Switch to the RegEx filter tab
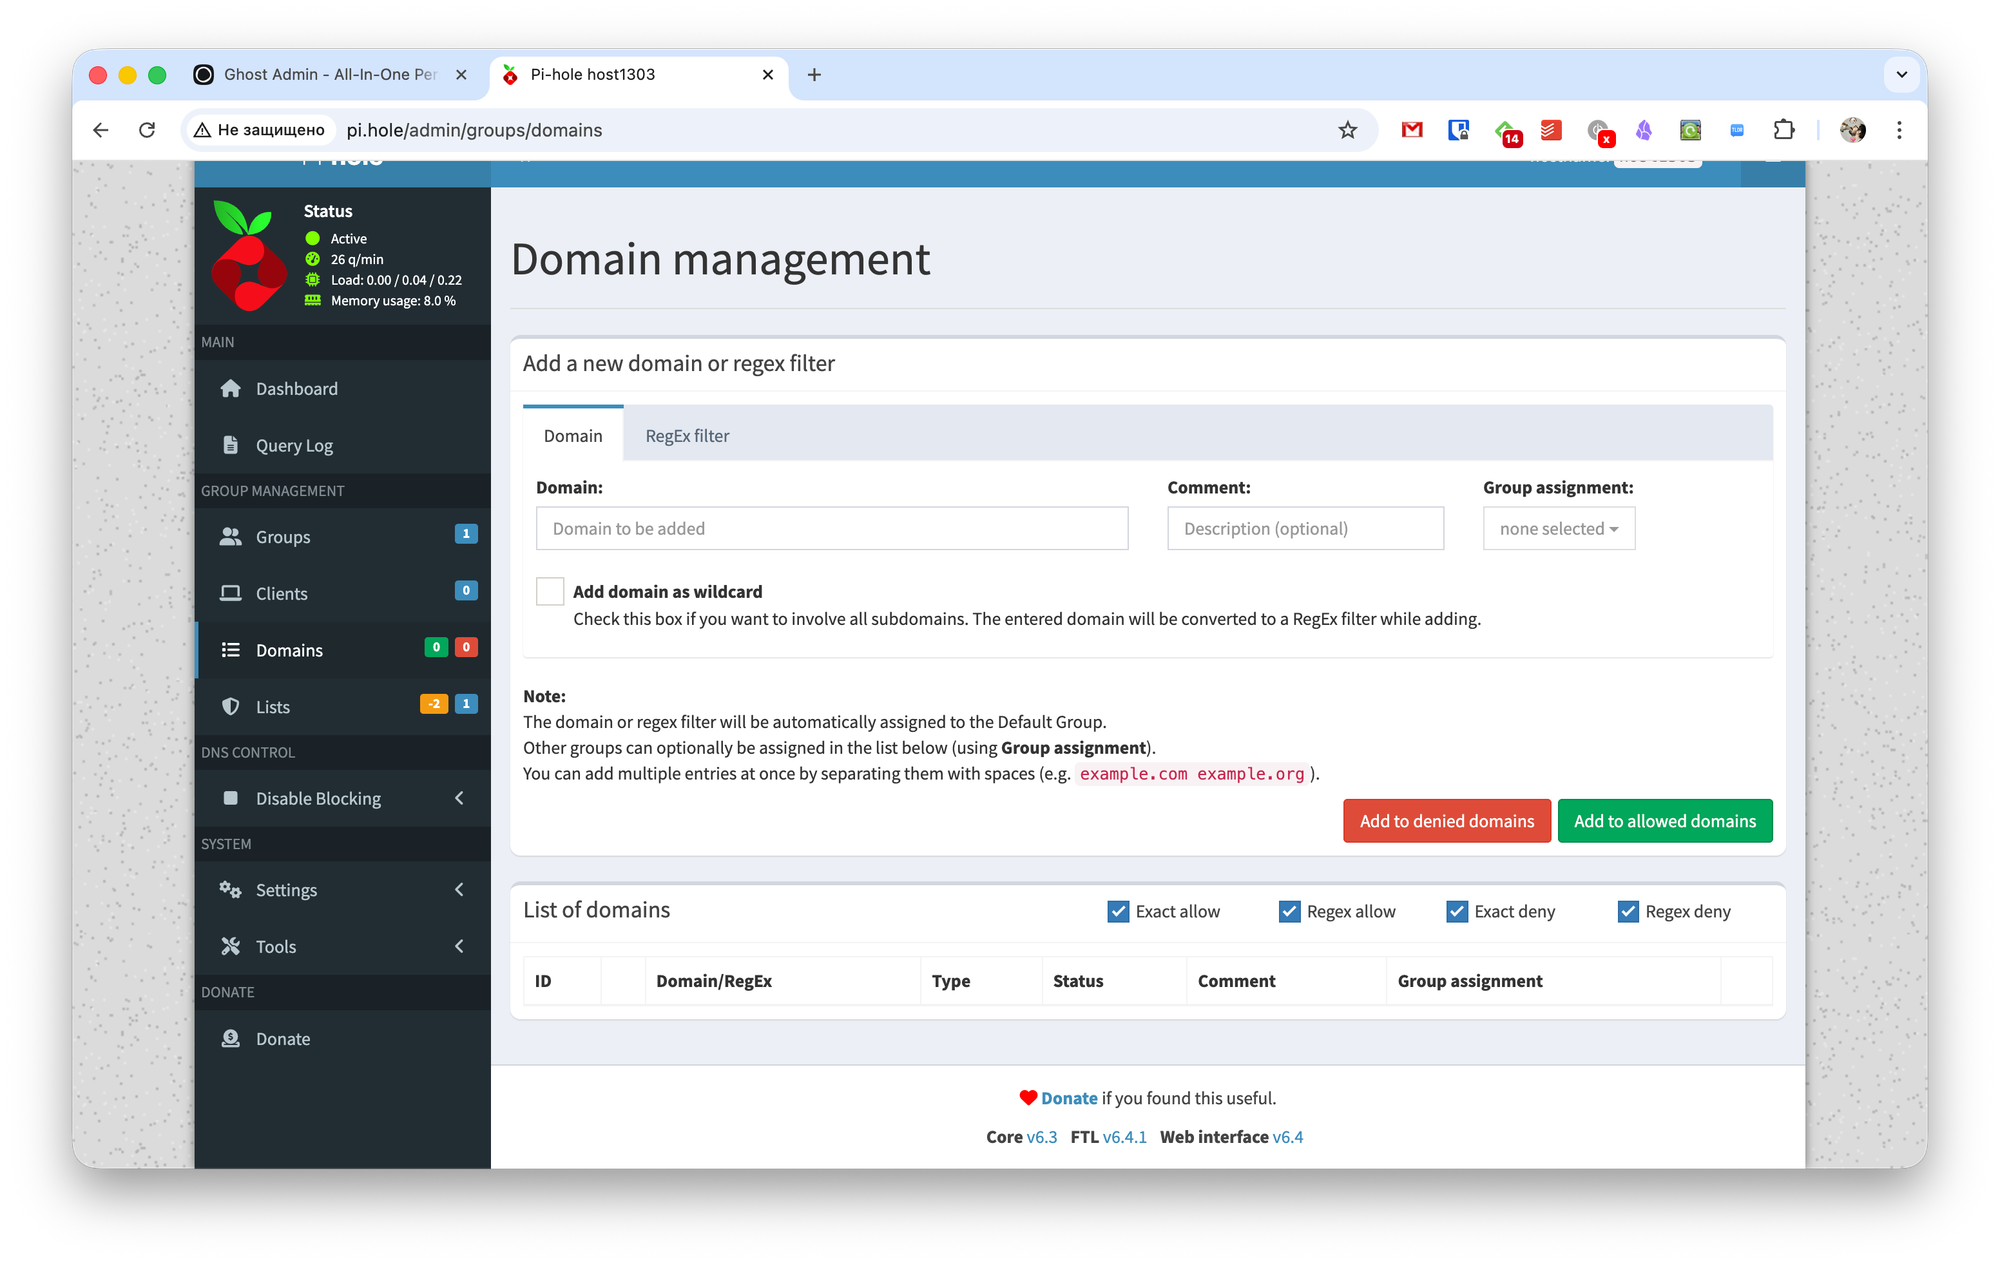This screenshot has width=2000, height=1264. click(x=687, y=436)
